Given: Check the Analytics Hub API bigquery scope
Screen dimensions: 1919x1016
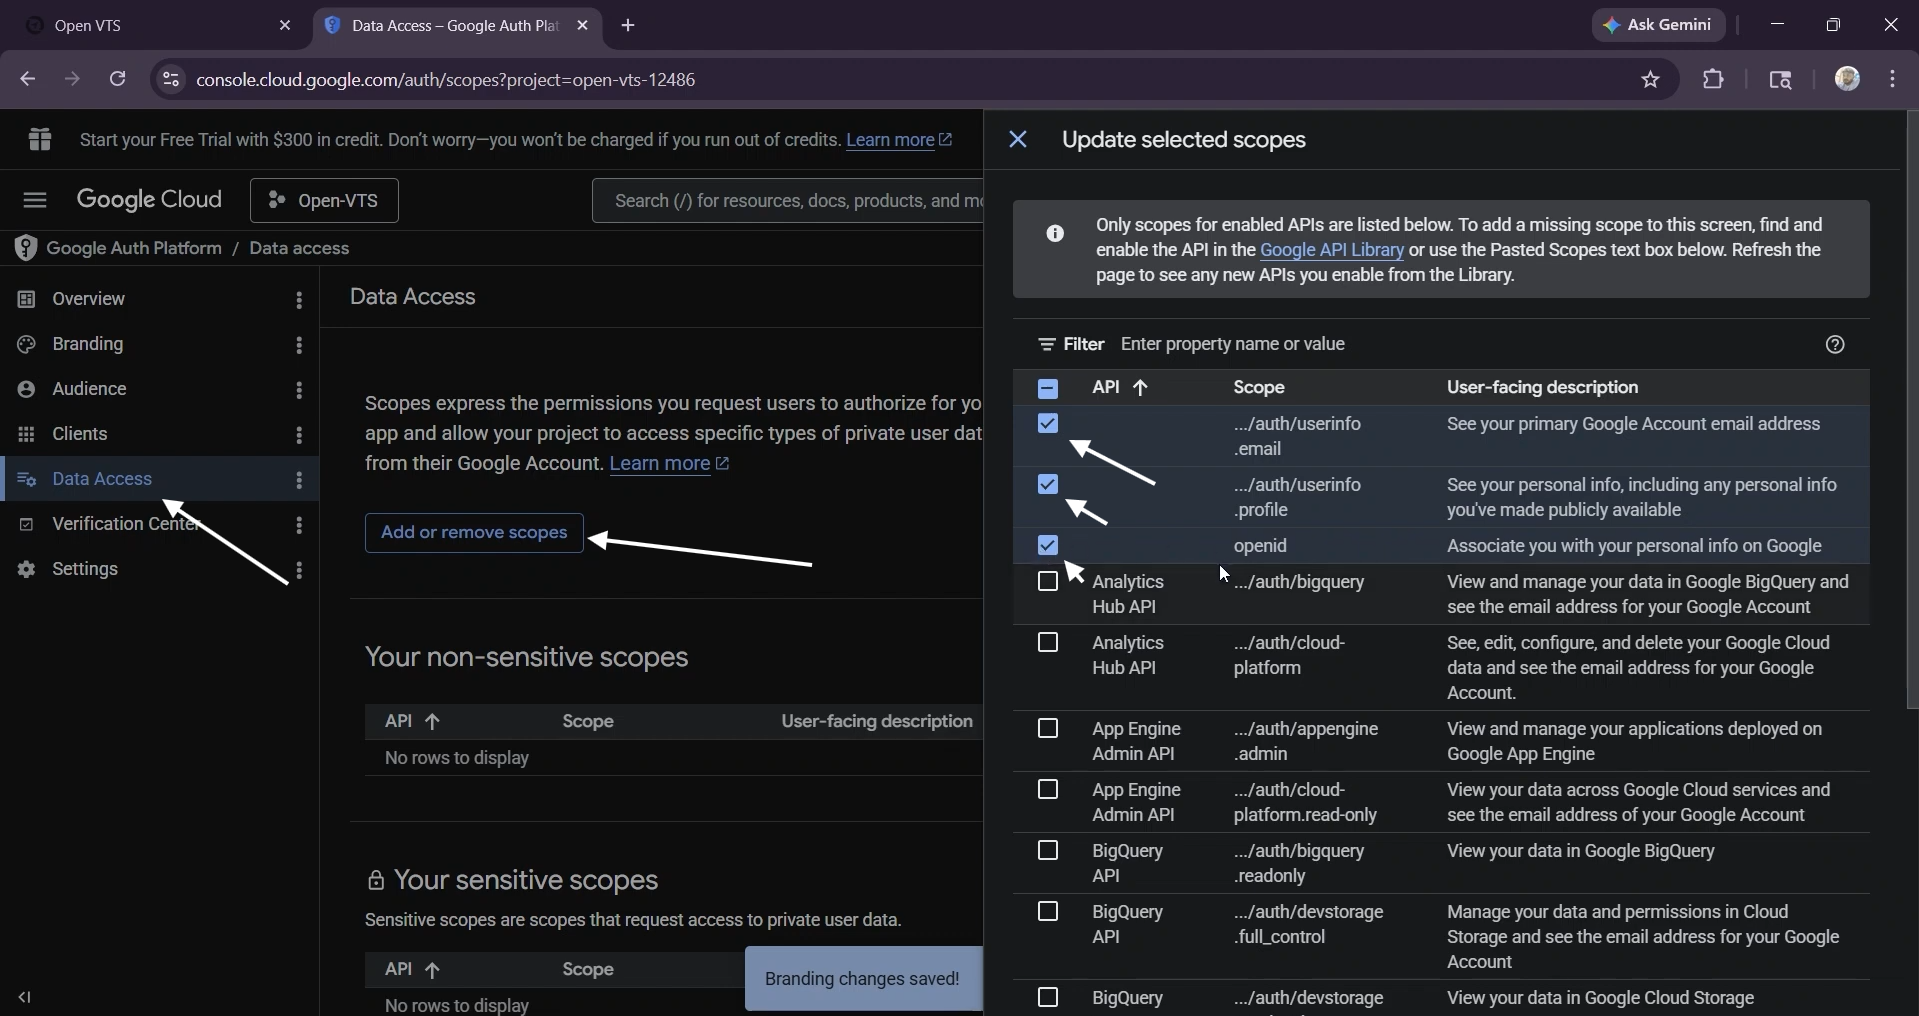Looking at the screenshot, I should point(1048,582).
